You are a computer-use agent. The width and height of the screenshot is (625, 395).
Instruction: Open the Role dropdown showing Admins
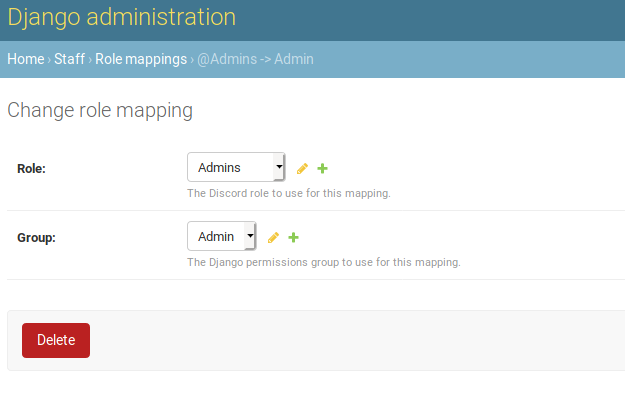point(236,167)
